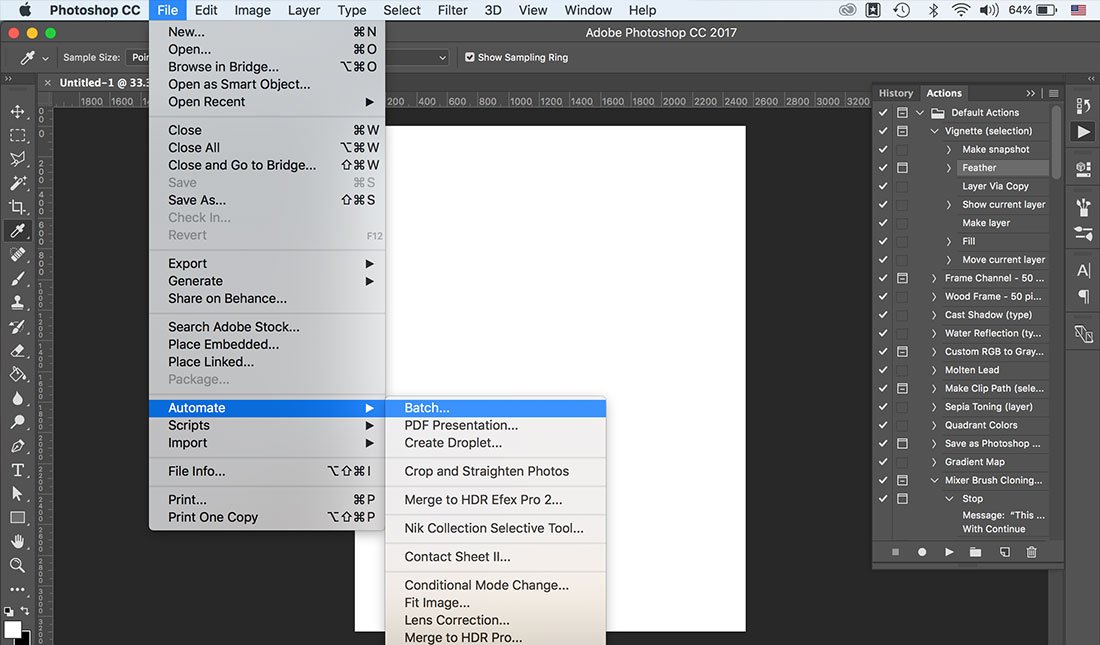Expand the Sepia Toning (layer) action

[x=935, y=407]
